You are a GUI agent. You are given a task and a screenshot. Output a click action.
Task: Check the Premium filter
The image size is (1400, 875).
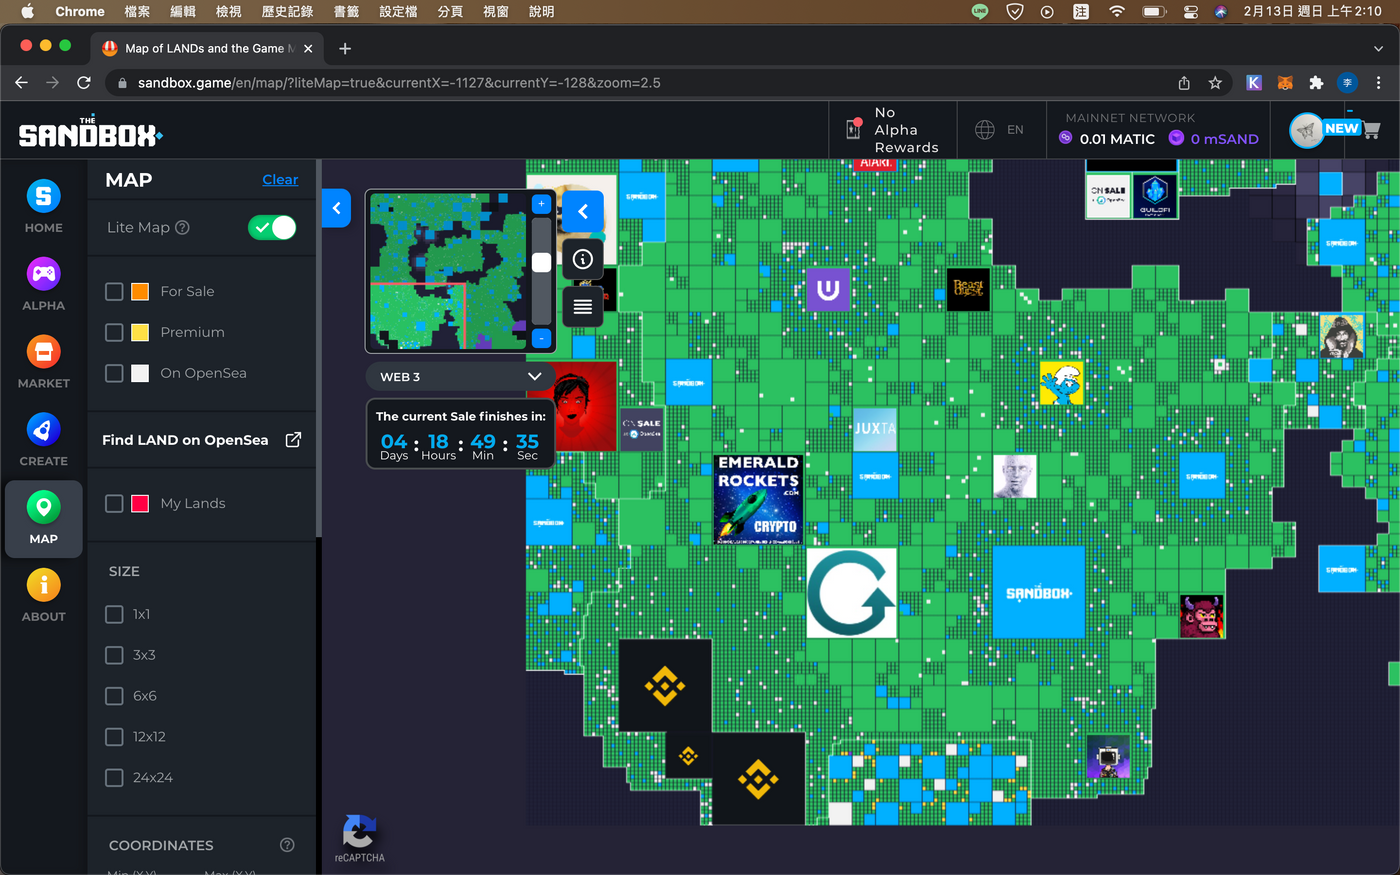[x=114, y=332]
